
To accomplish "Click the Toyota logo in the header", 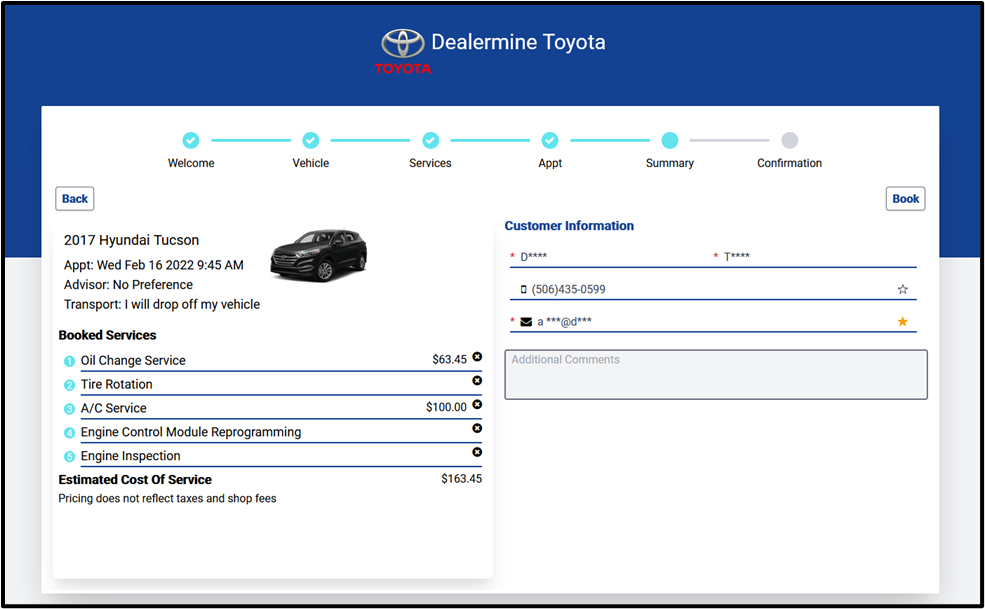I will click(x=403, y=47).
